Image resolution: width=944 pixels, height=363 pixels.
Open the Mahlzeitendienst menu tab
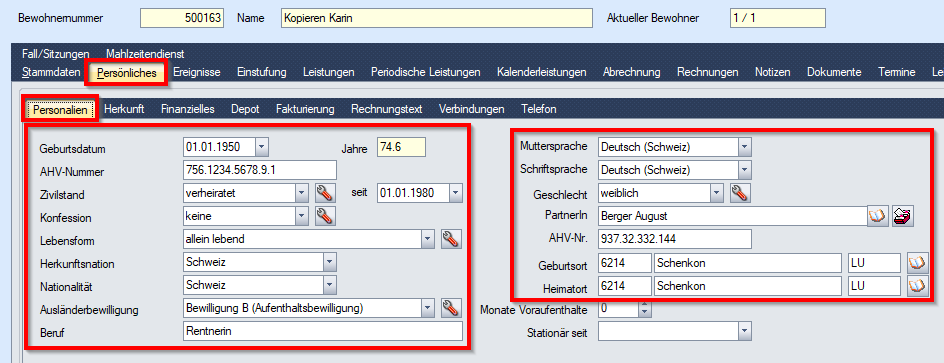[145, 54]
